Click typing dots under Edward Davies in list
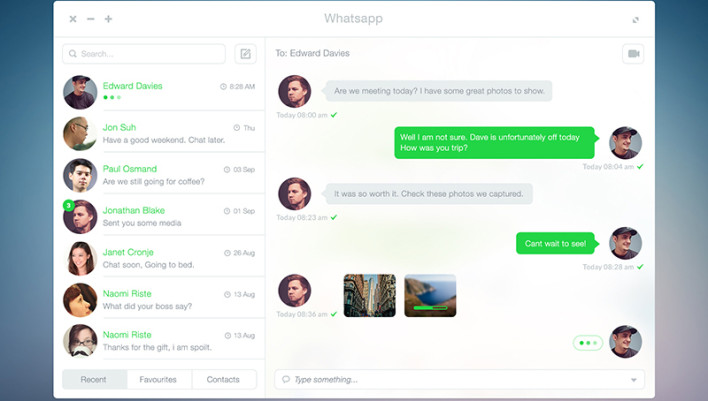 coord(112,98)
